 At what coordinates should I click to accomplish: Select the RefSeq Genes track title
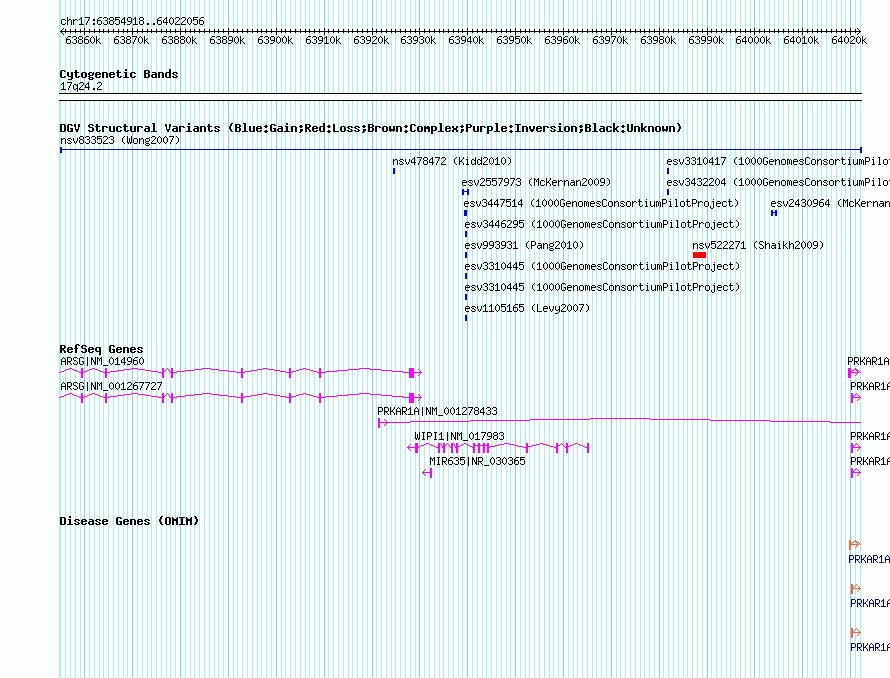(x=102, y=349)
